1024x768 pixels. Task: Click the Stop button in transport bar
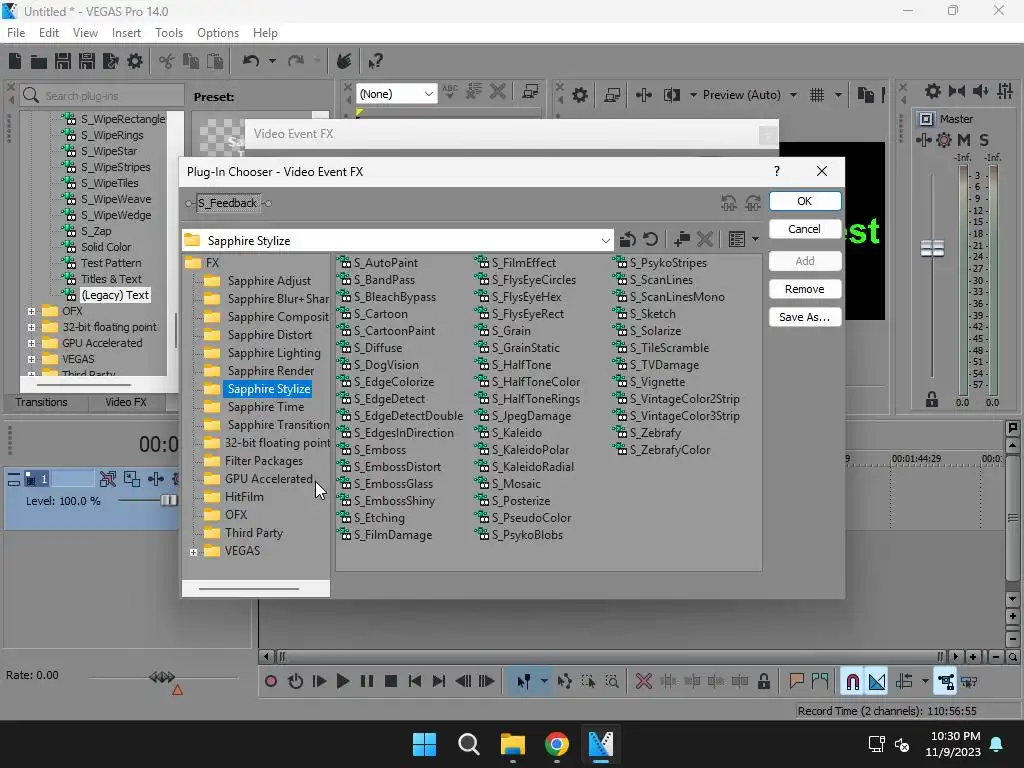pyautogui.click(x=391, y=682)
